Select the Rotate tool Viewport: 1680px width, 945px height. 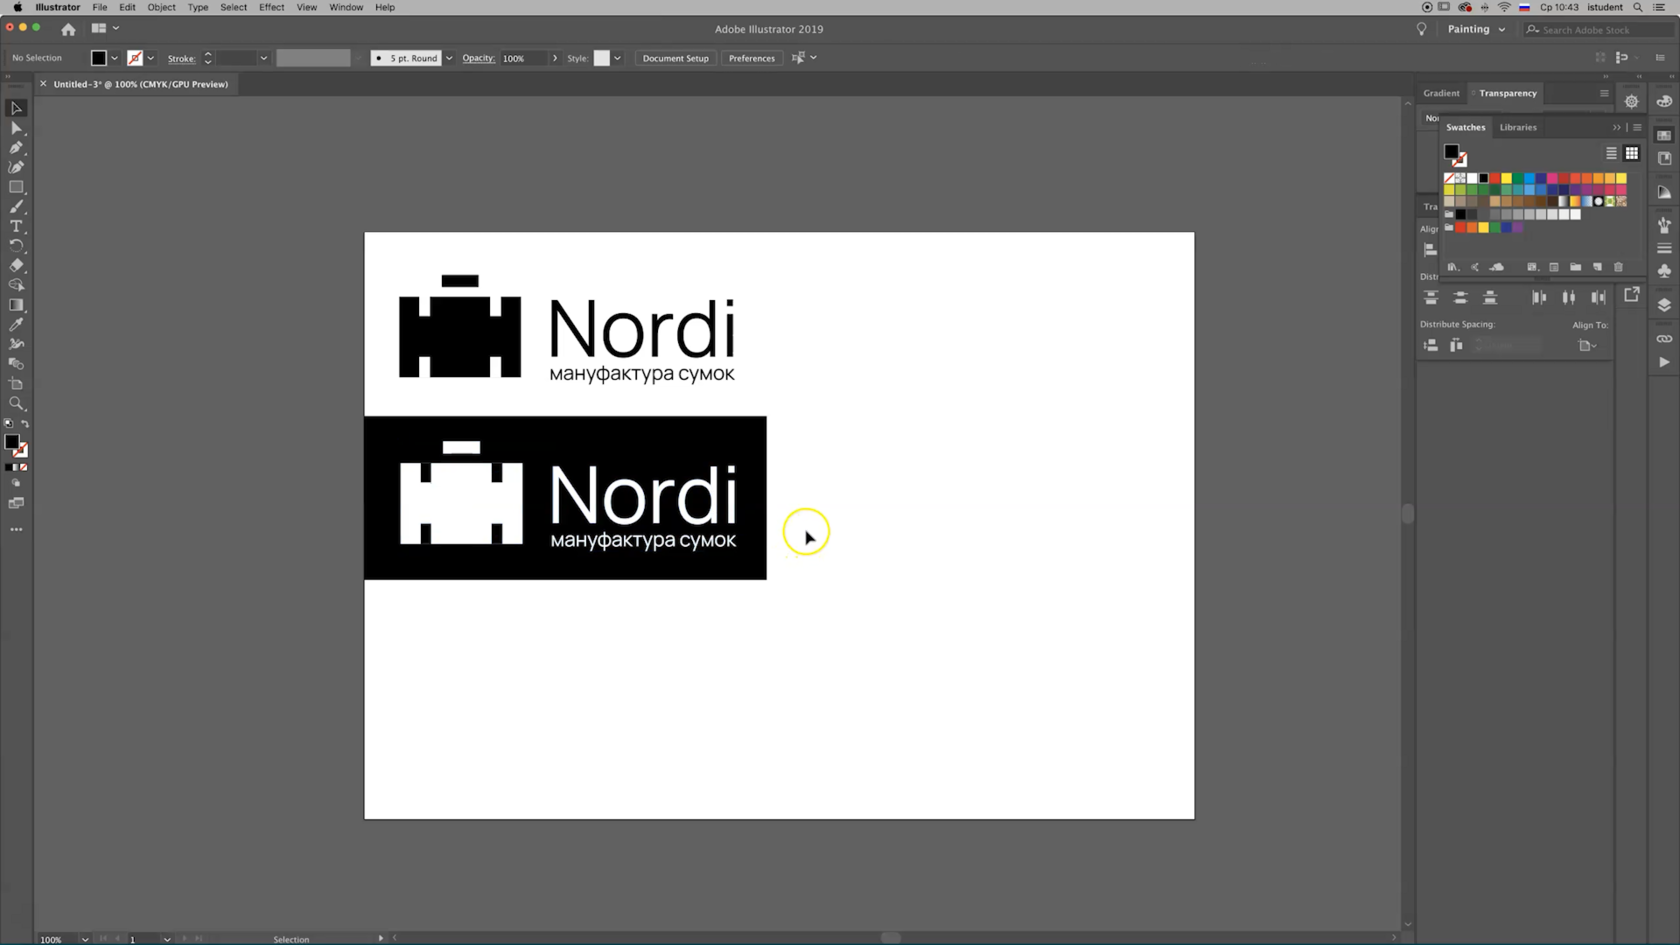(16, 246)
